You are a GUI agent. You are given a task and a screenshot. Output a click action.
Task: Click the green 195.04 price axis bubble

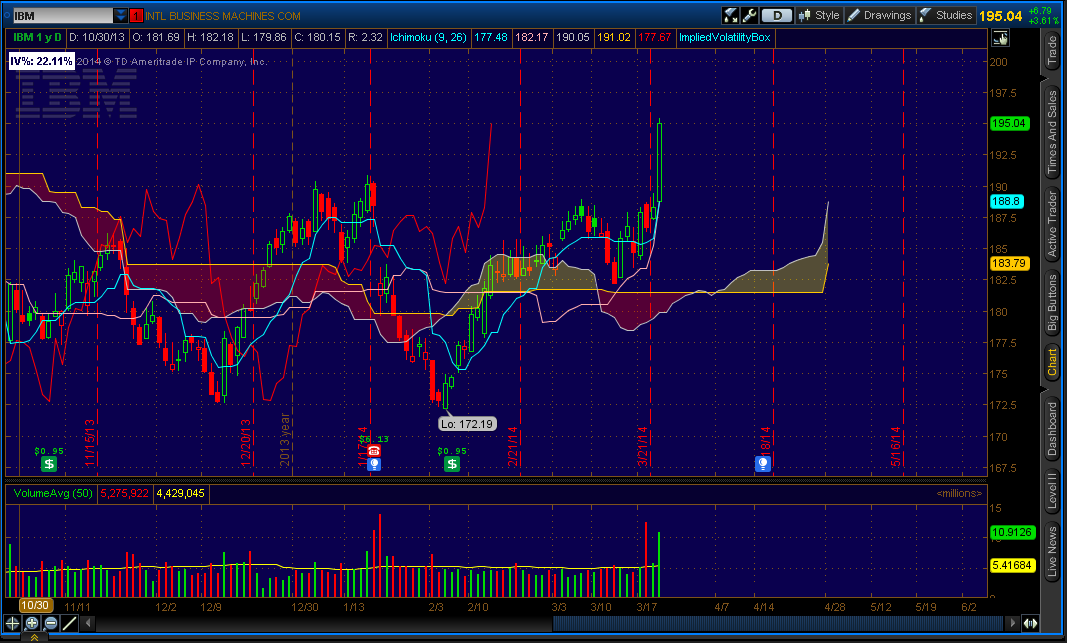pos(1009,123)
